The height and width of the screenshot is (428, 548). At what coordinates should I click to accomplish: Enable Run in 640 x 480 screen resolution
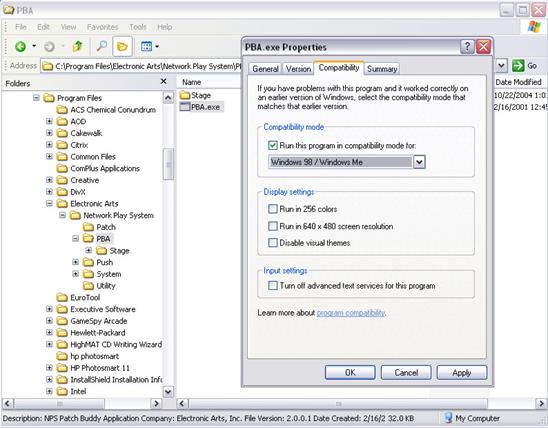[273, 226]
